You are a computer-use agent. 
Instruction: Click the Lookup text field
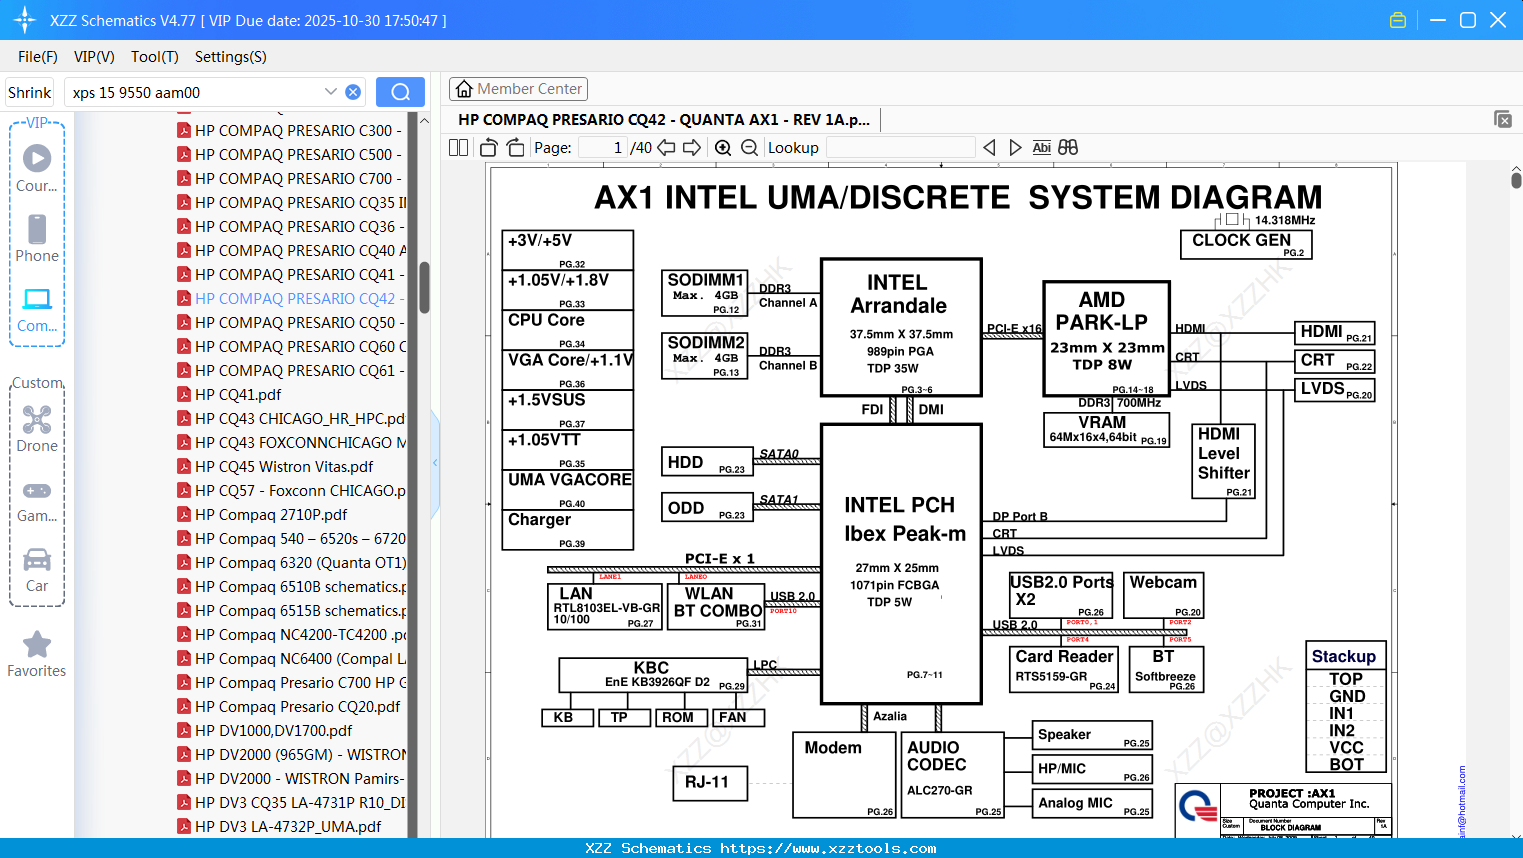click(900, 148)
